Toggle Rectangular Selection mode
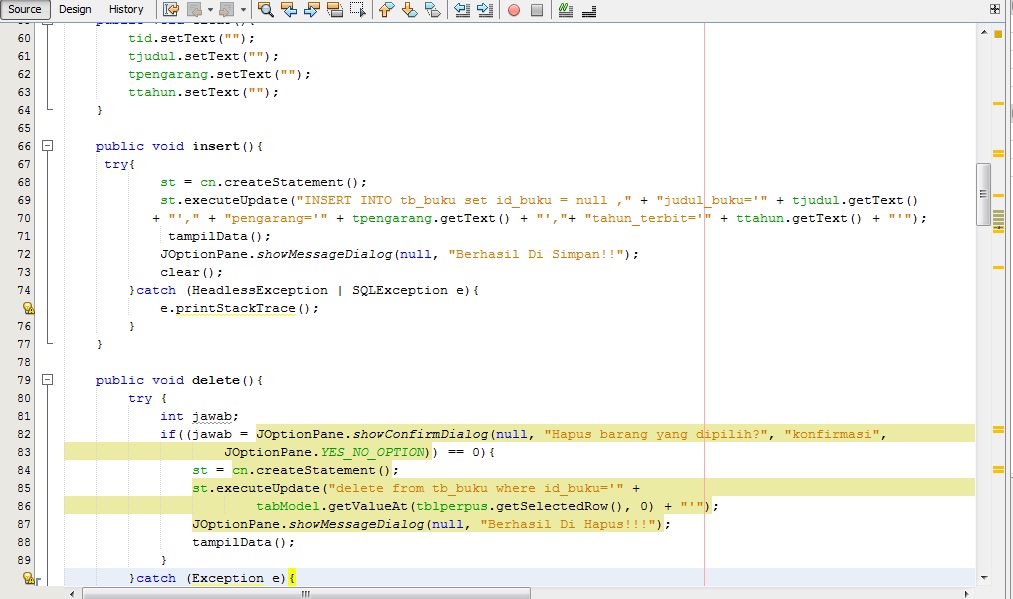The height and width of the screenshot is (599, 1013). 356,10
